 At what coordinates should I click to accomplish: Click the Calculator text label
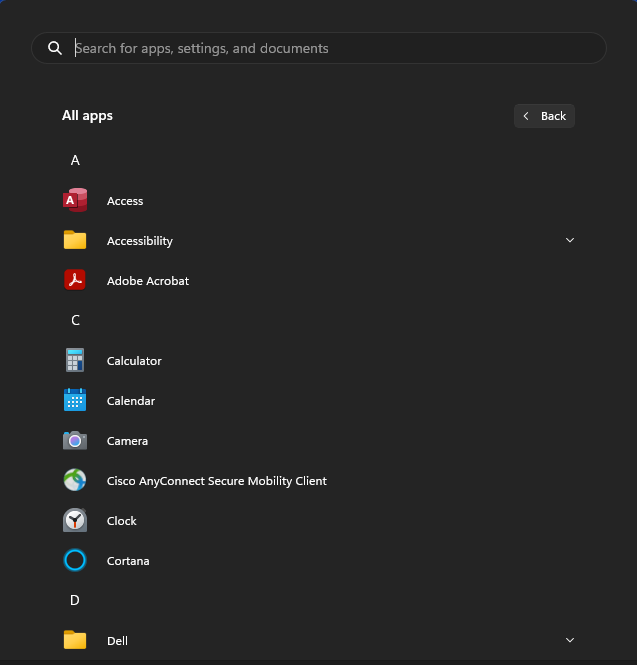click(134, 361)
